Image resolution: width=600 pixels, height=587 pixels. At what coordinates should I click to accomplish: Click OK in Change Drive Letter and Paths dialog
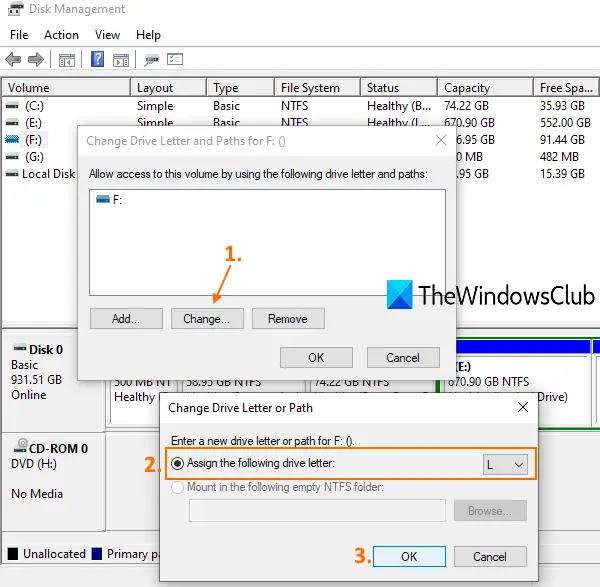click(x=316, y=358)
